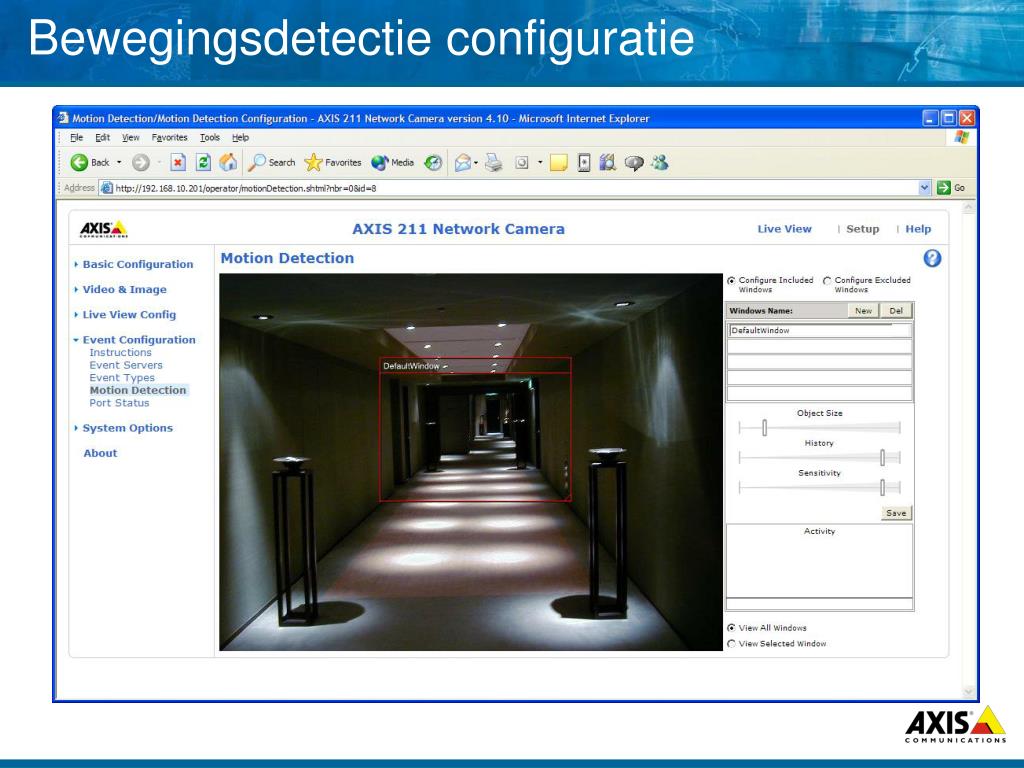Open the Tools menu
This screenshot has height=768, width=1024.
pos(210,138)
